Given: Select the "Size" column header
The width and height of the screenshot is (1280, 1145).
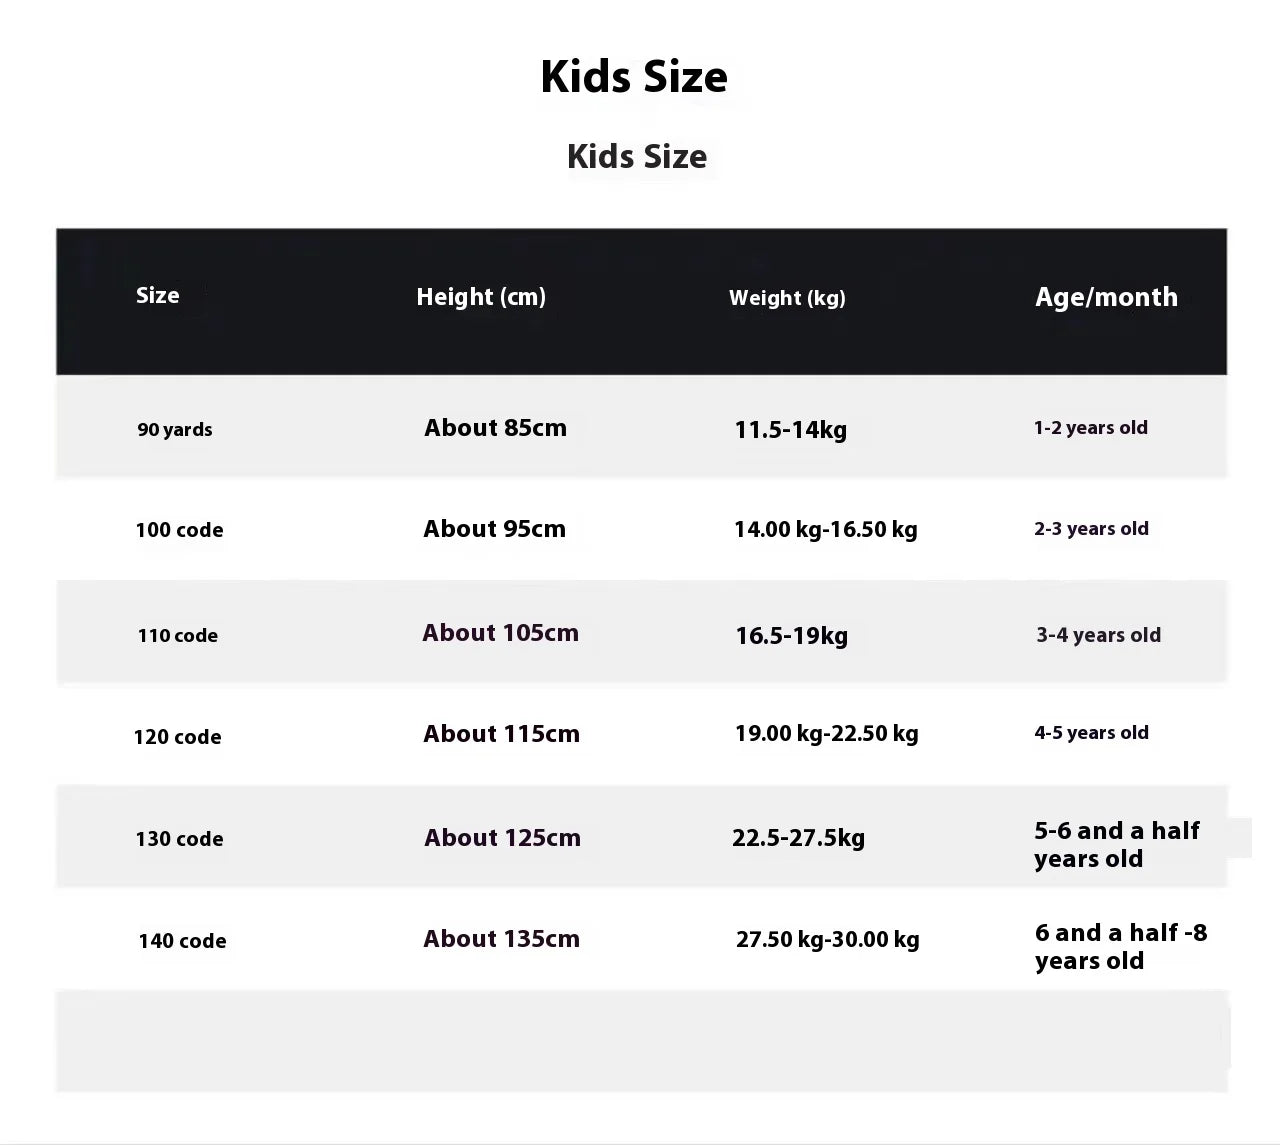Looking at the screenshot, I should pos(158,295).
